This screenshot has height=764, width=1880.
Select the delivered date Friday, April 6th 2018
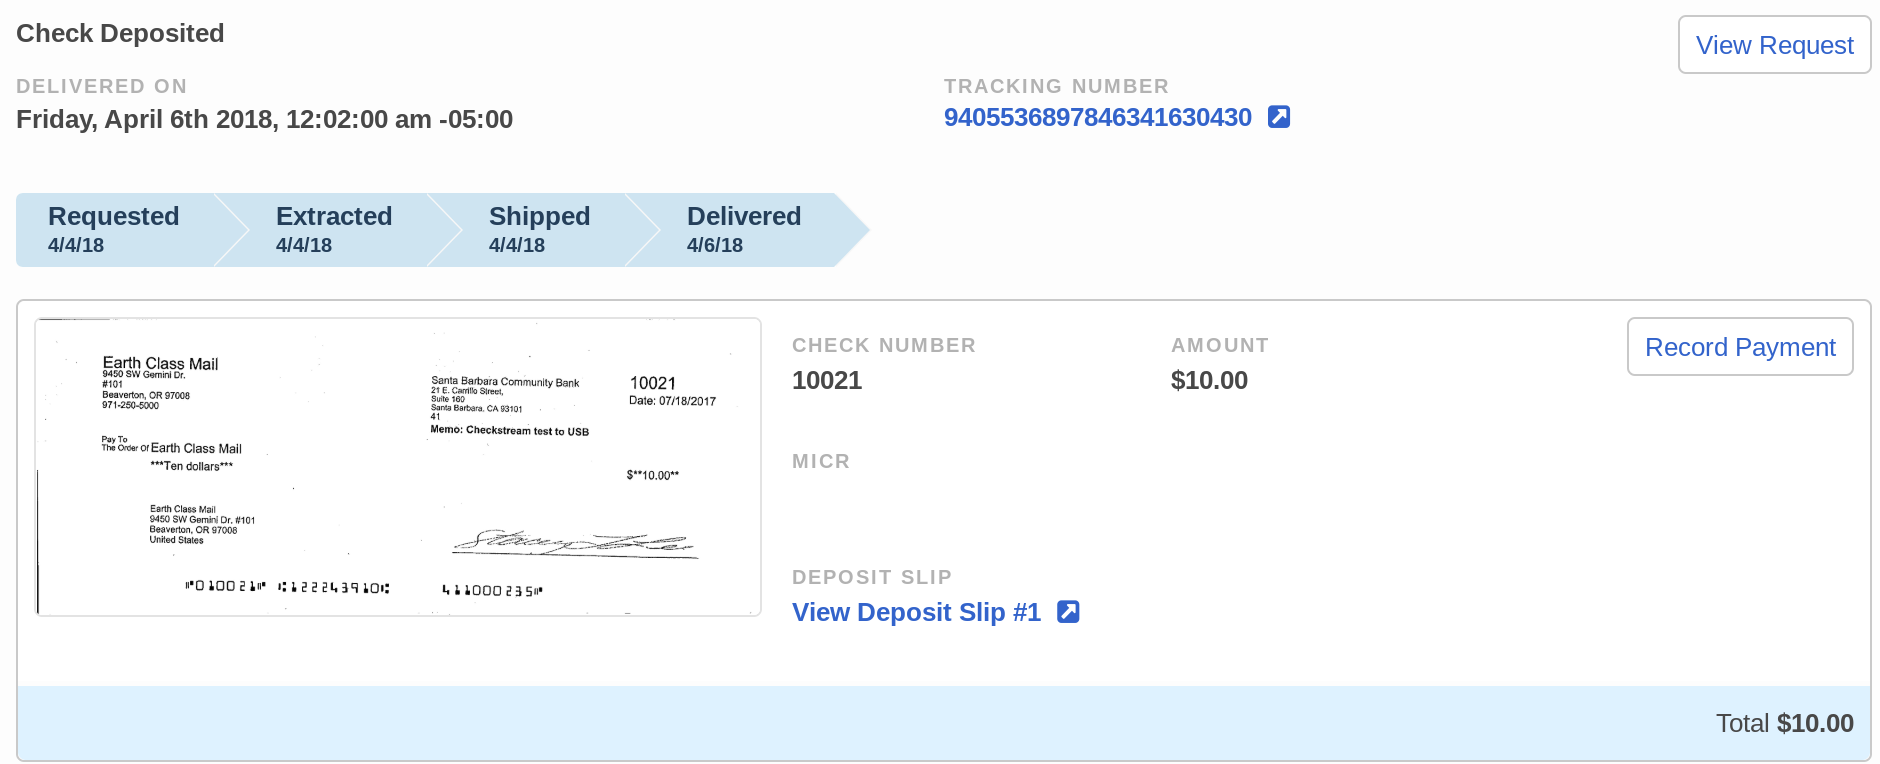click(263, 119)
